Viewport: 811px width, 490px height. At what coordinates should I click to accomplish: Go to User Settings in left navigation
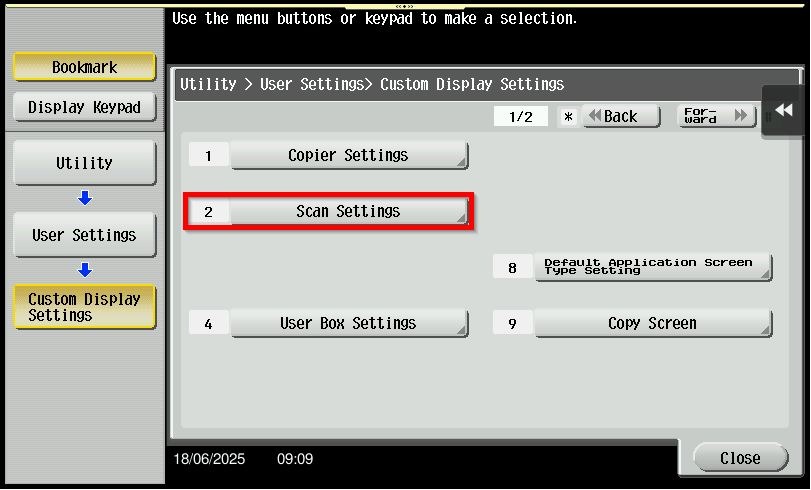tap(84, 235)
